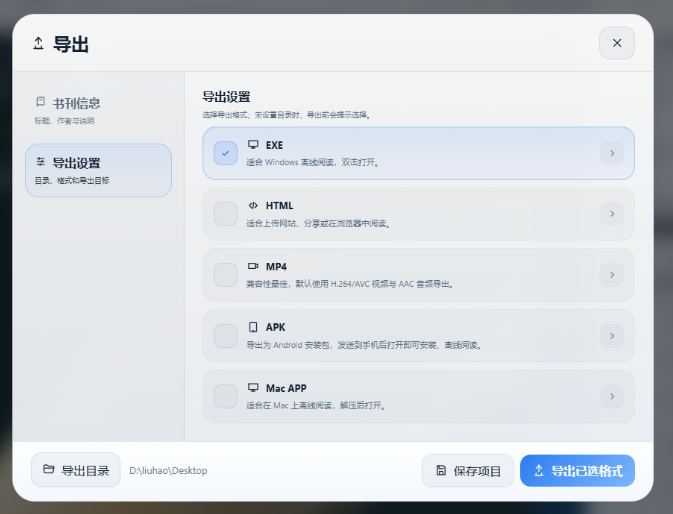Click the 目录、格式和导出目标 subtitle
This screenshot has width=673, height=514.
tap(72, 181)
